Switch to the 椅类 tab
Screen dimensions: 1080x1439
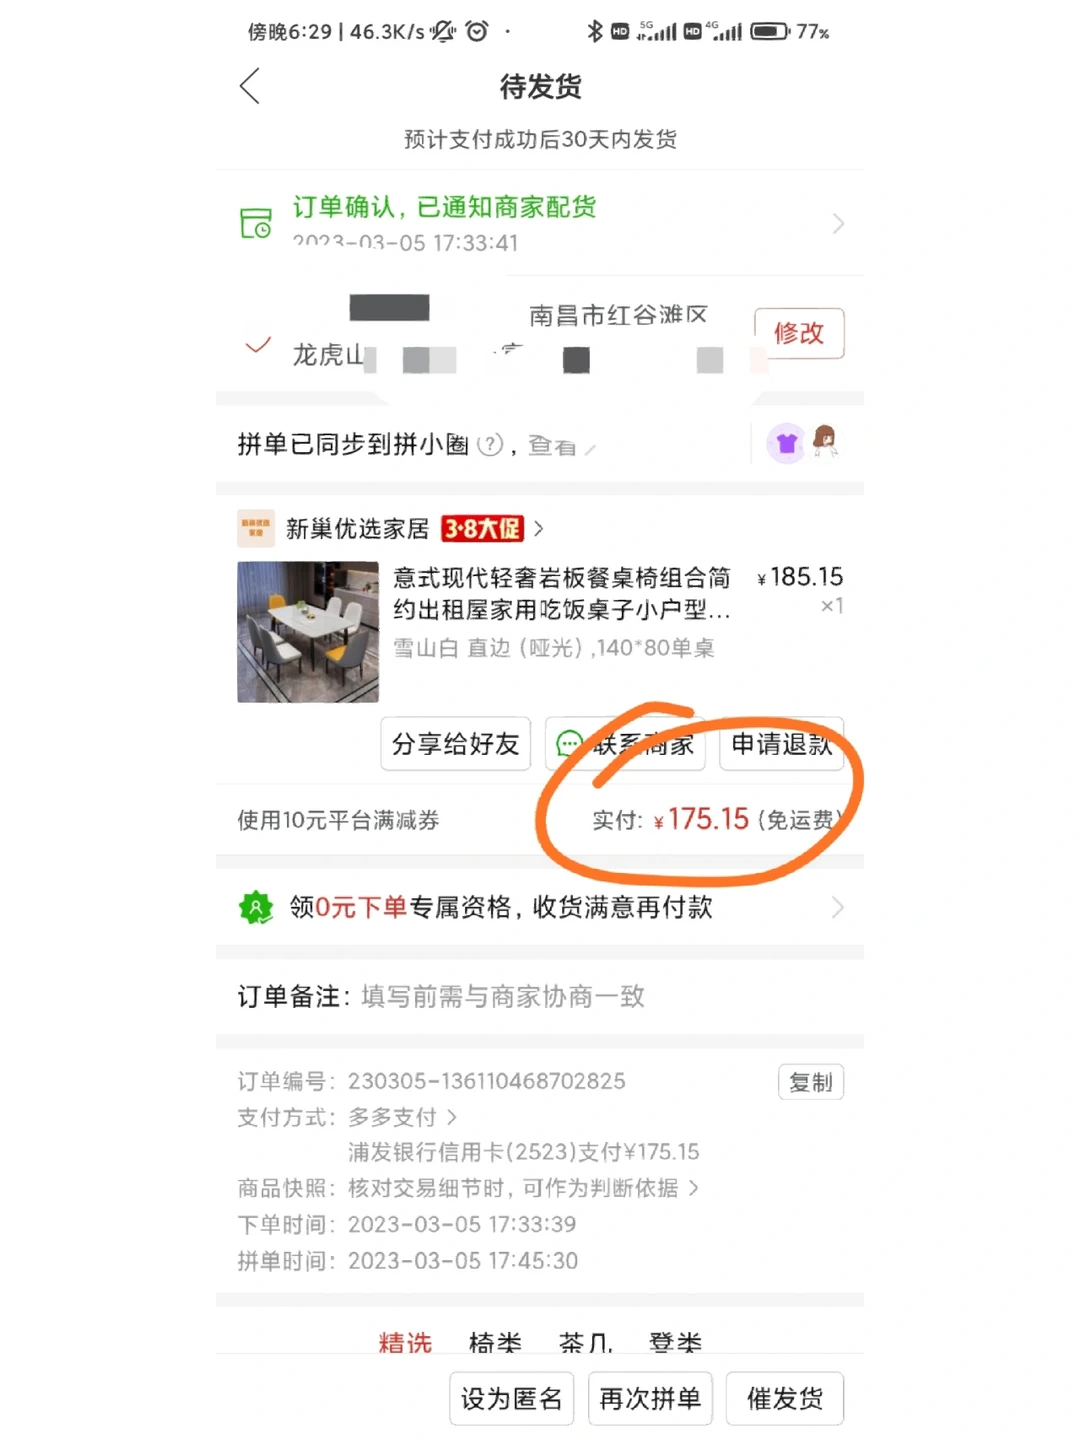[x=495, y=1342]
